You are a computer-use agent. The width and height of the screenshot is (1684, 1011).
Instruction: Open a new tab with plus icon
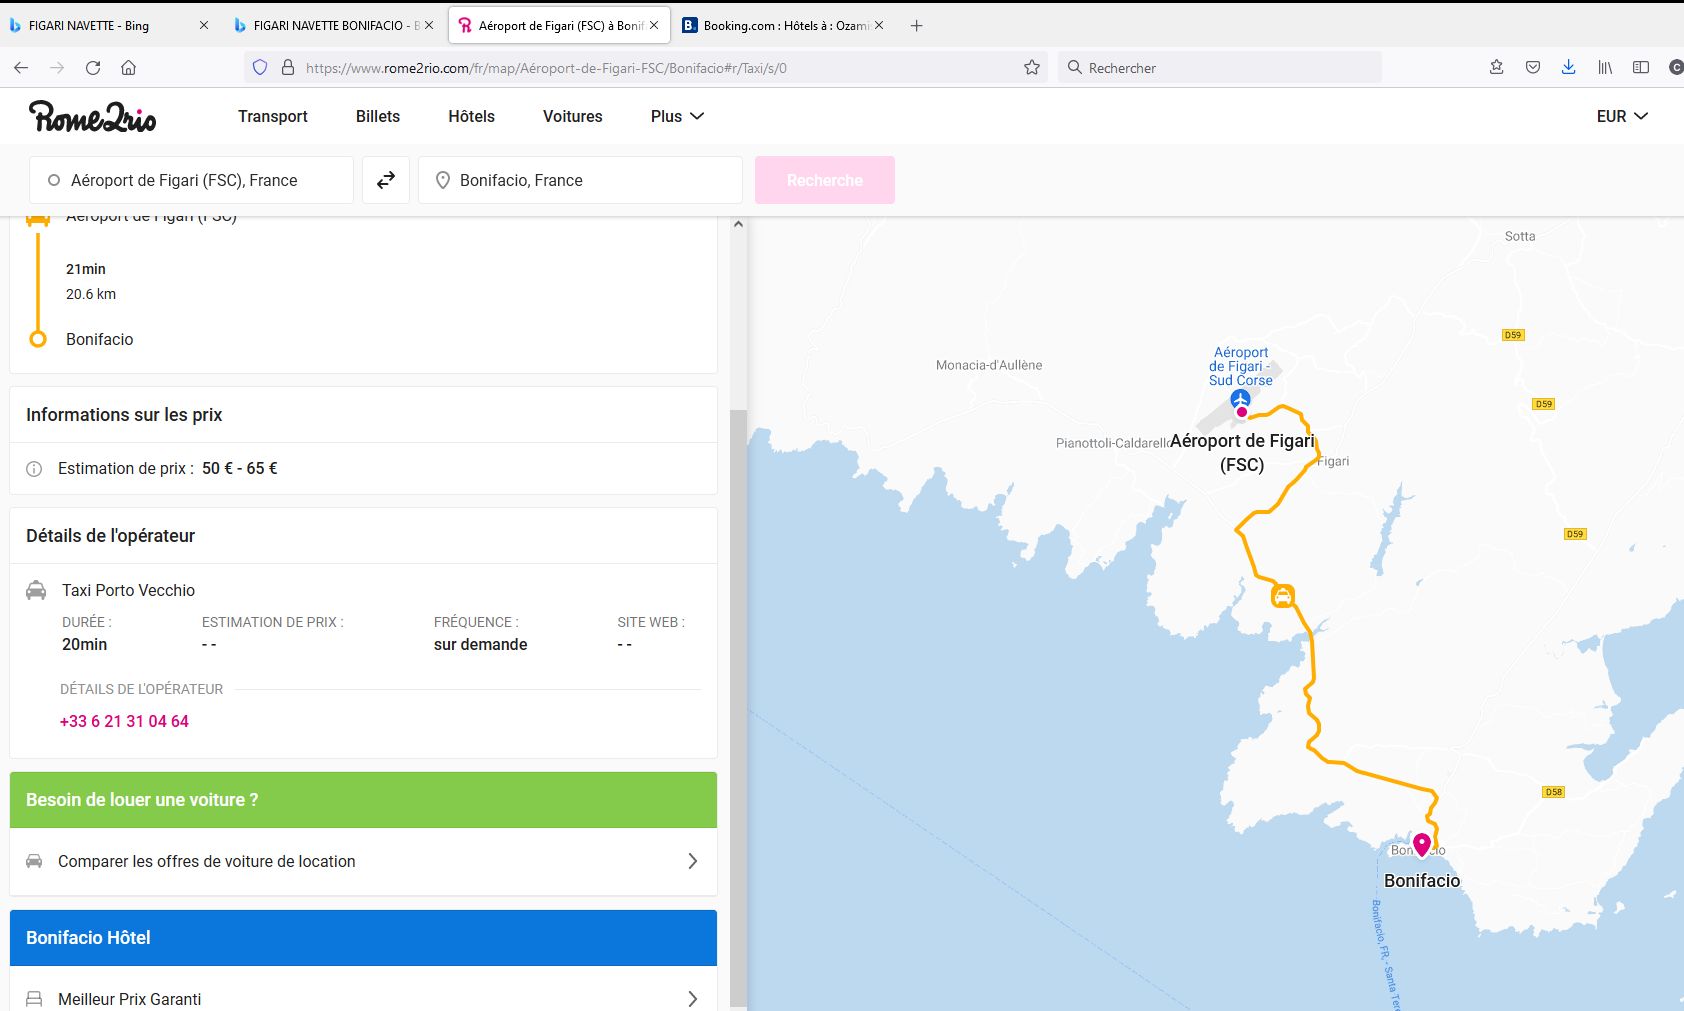point(916,26)
